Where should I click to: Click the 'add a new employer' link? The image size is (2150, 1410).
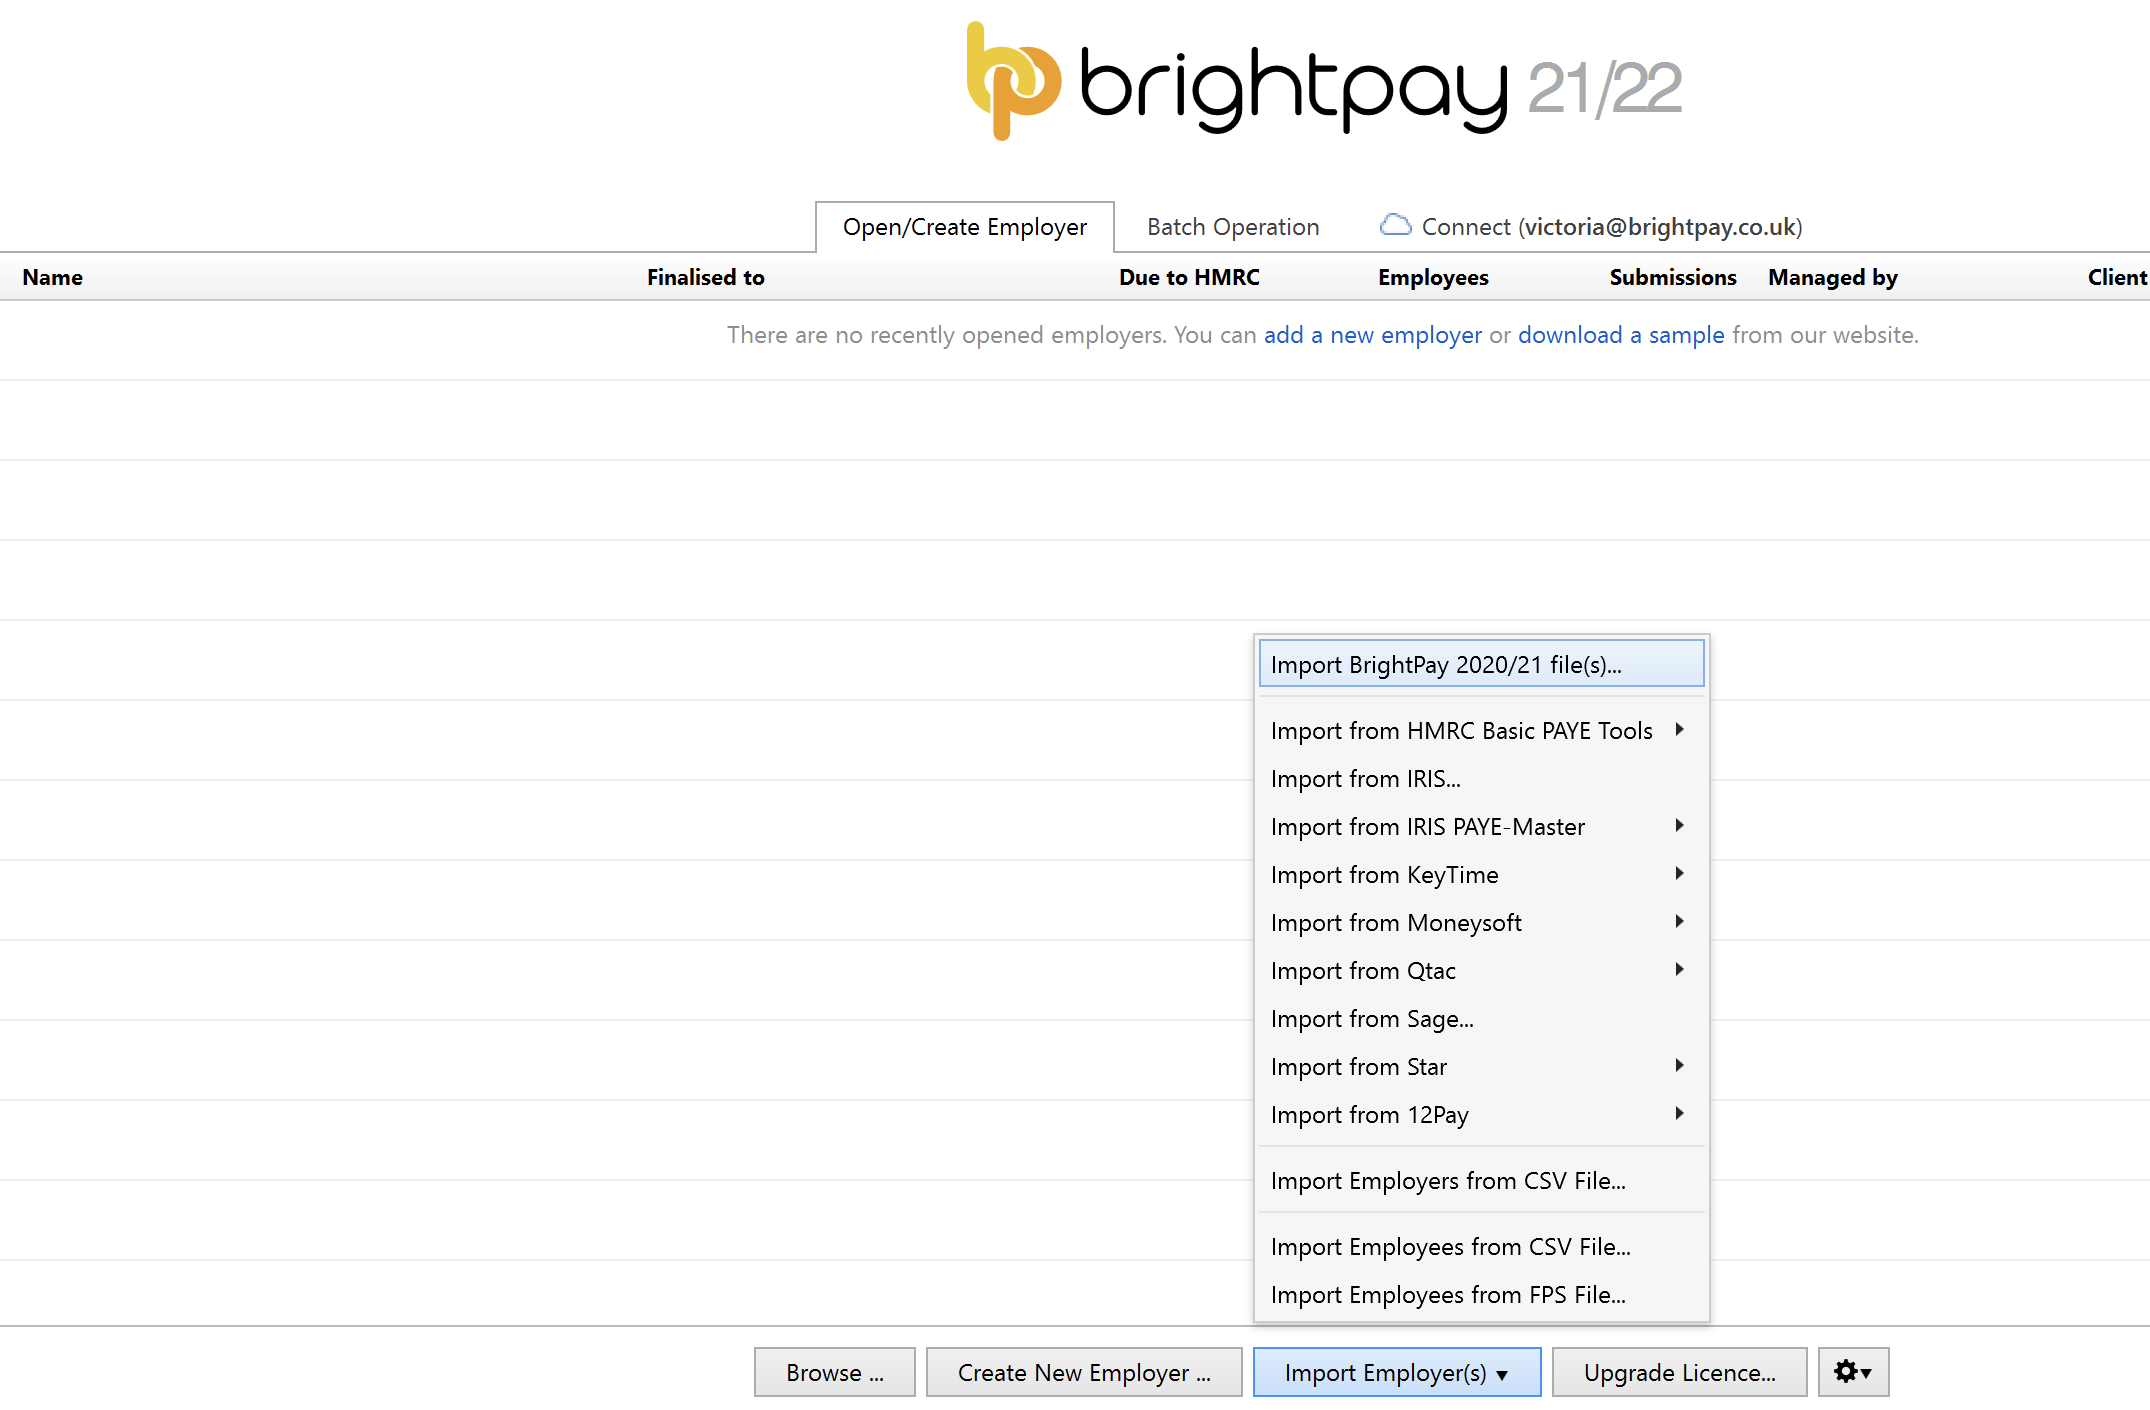1372,335
